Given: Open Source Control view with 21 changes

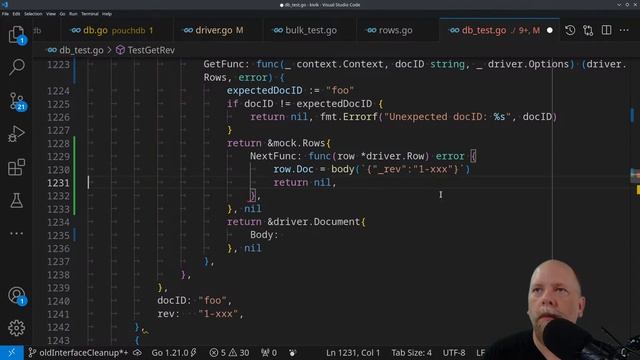Looking at the screenshot, I should pos(16,101).
